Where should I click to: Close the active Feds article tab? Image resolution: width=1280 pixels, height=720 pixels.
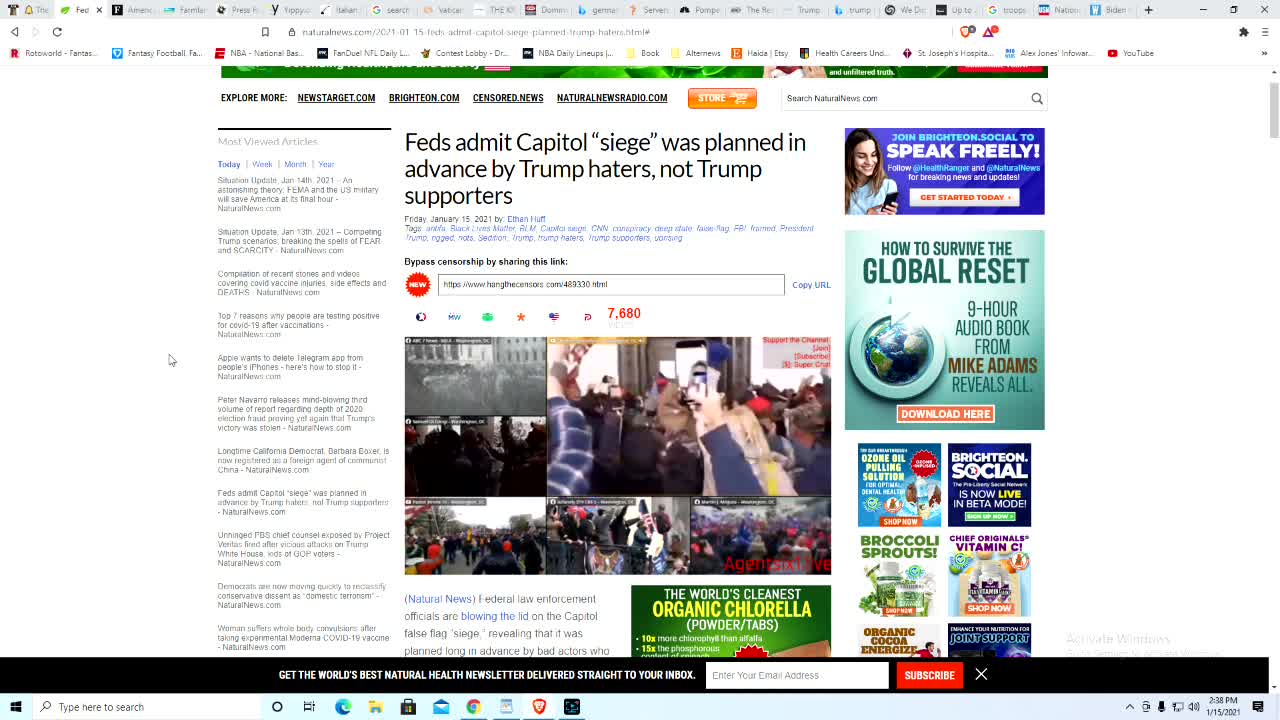click(99, 10)
